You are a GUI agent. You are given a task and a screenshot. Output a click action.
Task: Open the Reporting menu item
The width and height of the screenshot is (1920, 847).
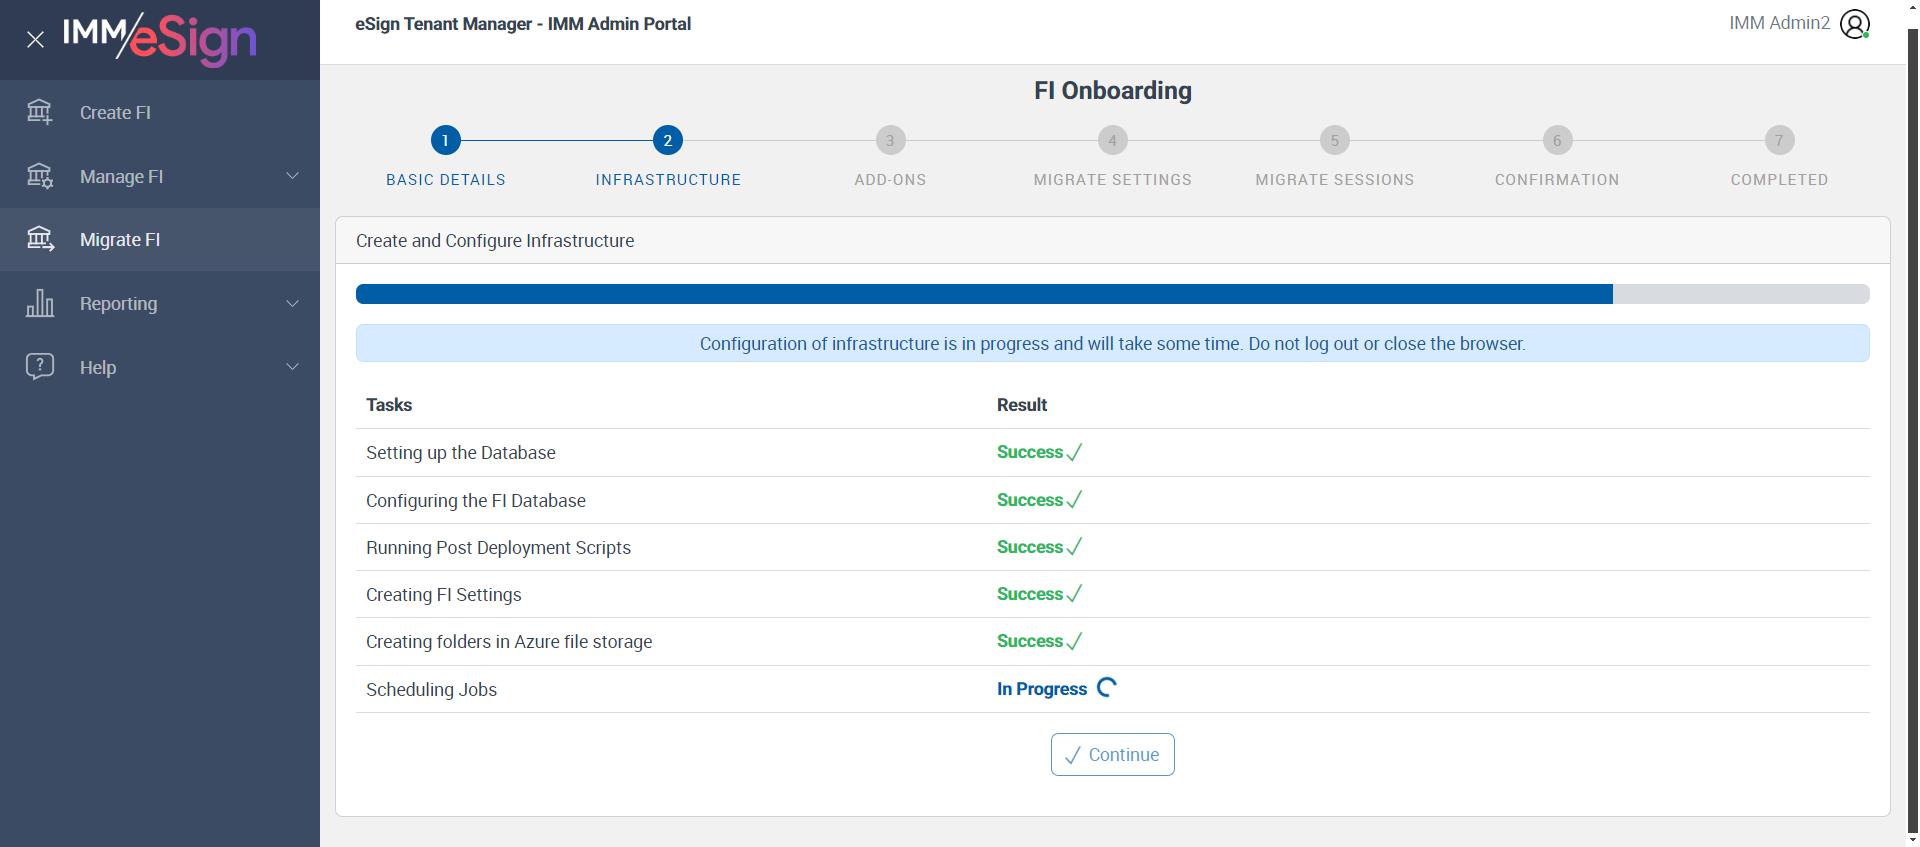[160, 303]
